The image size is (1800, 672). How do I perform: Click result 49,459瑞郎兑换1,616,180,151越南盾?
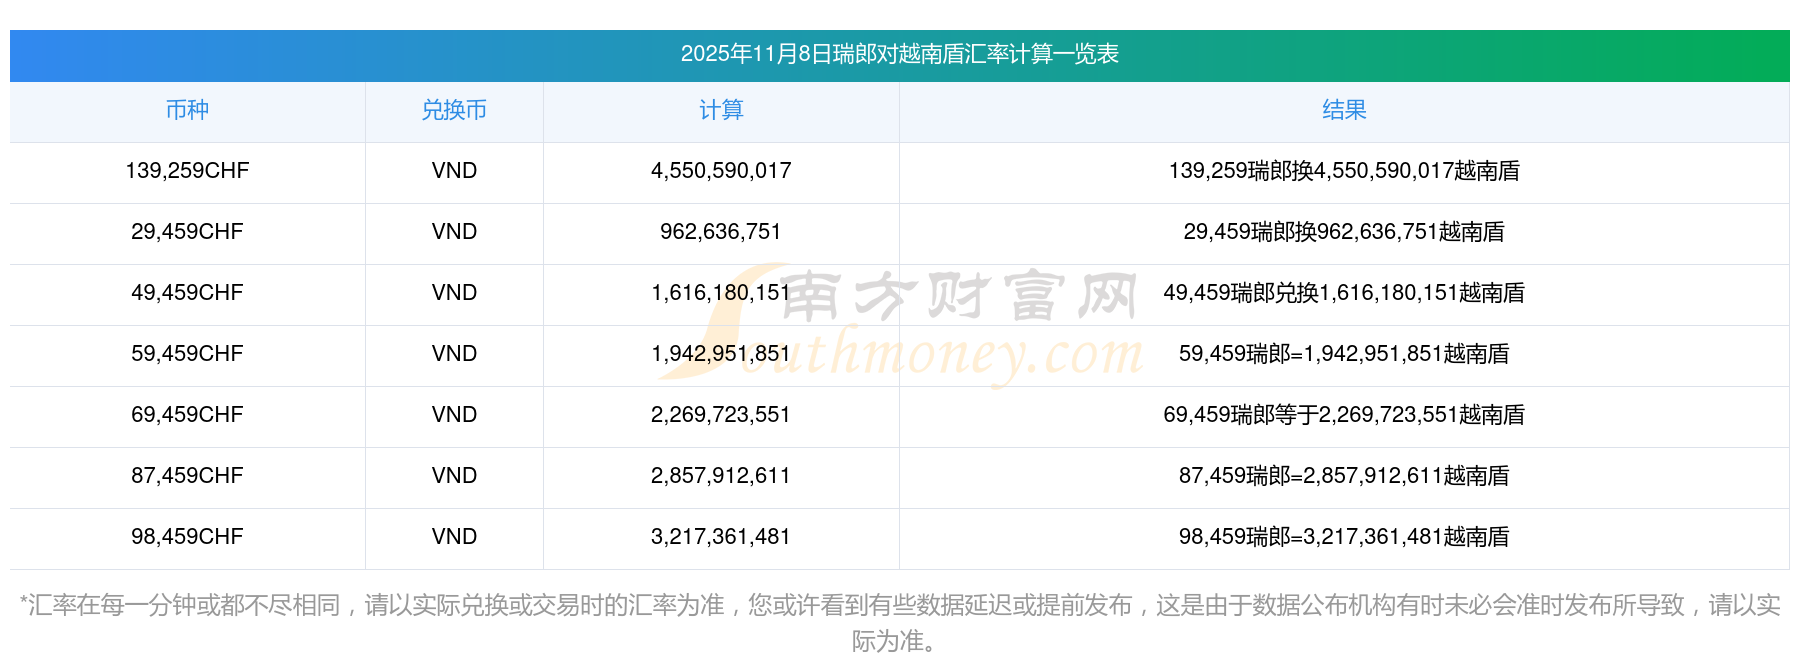[1344, 293]
